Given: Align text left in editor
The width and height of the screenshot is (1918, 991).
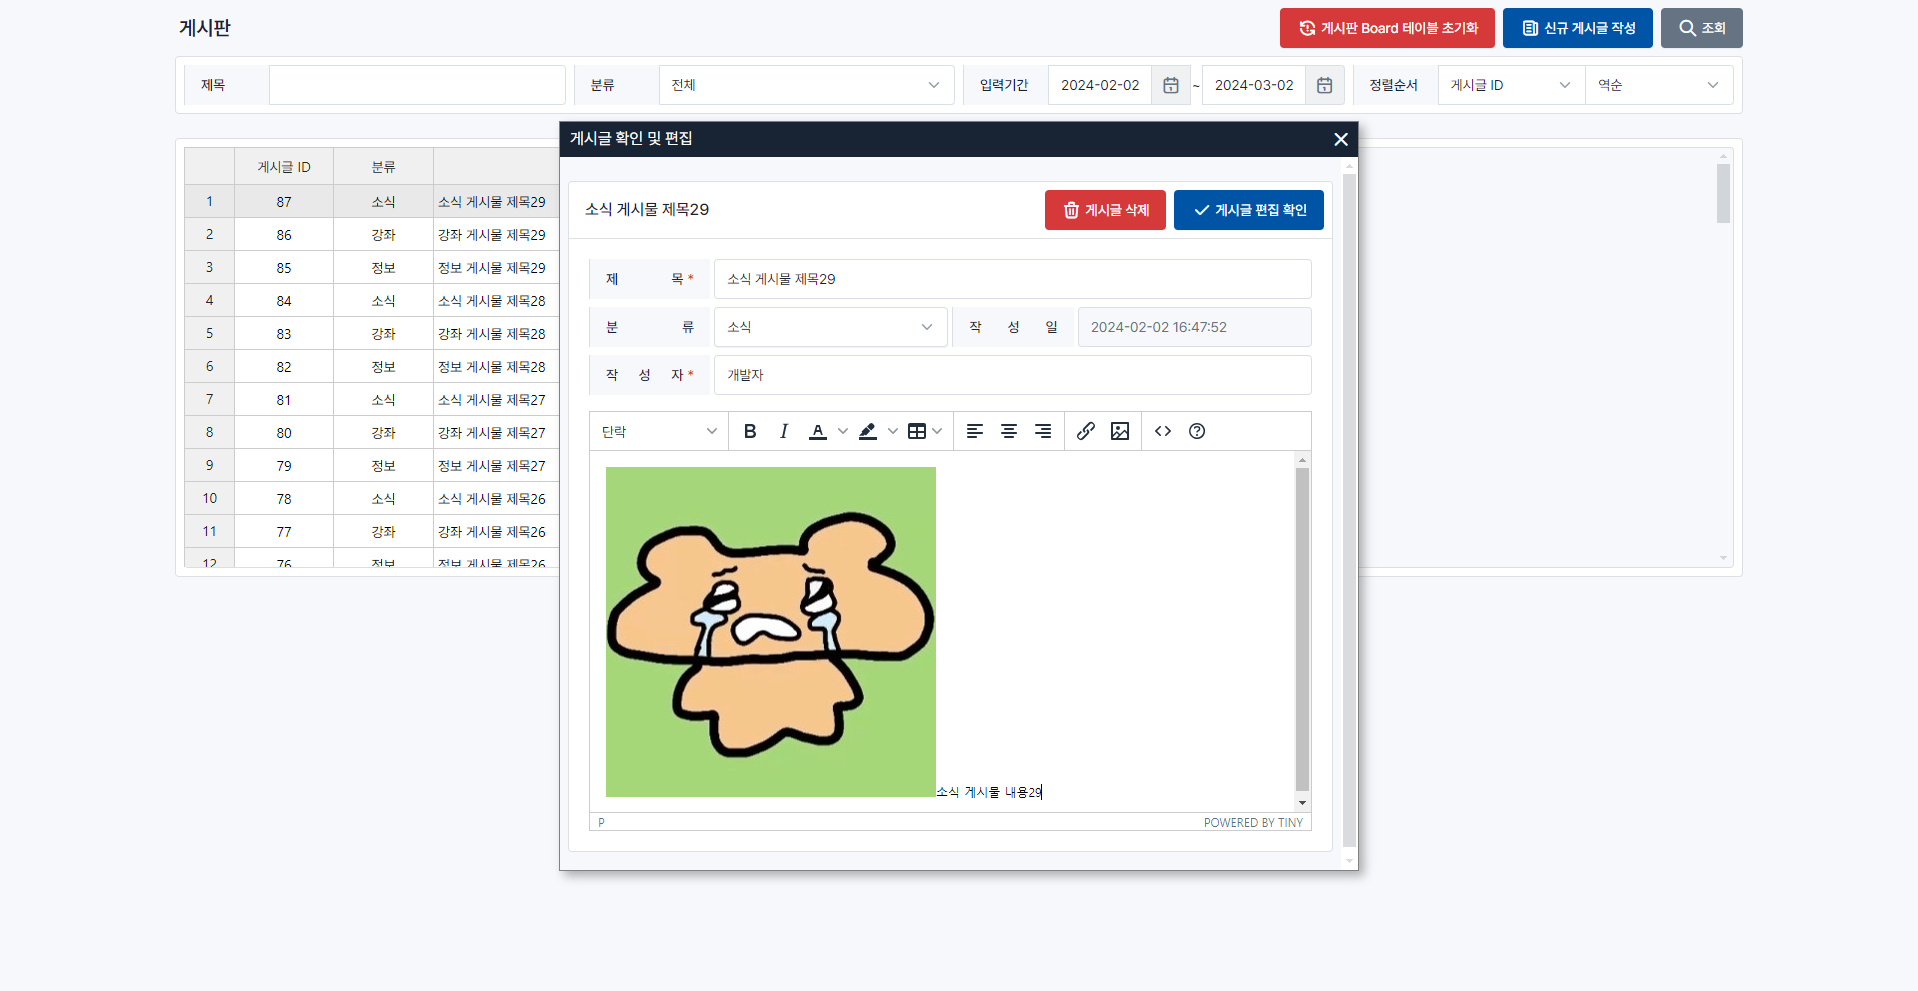Looking at the screenshot, I should tap(975, 431).
